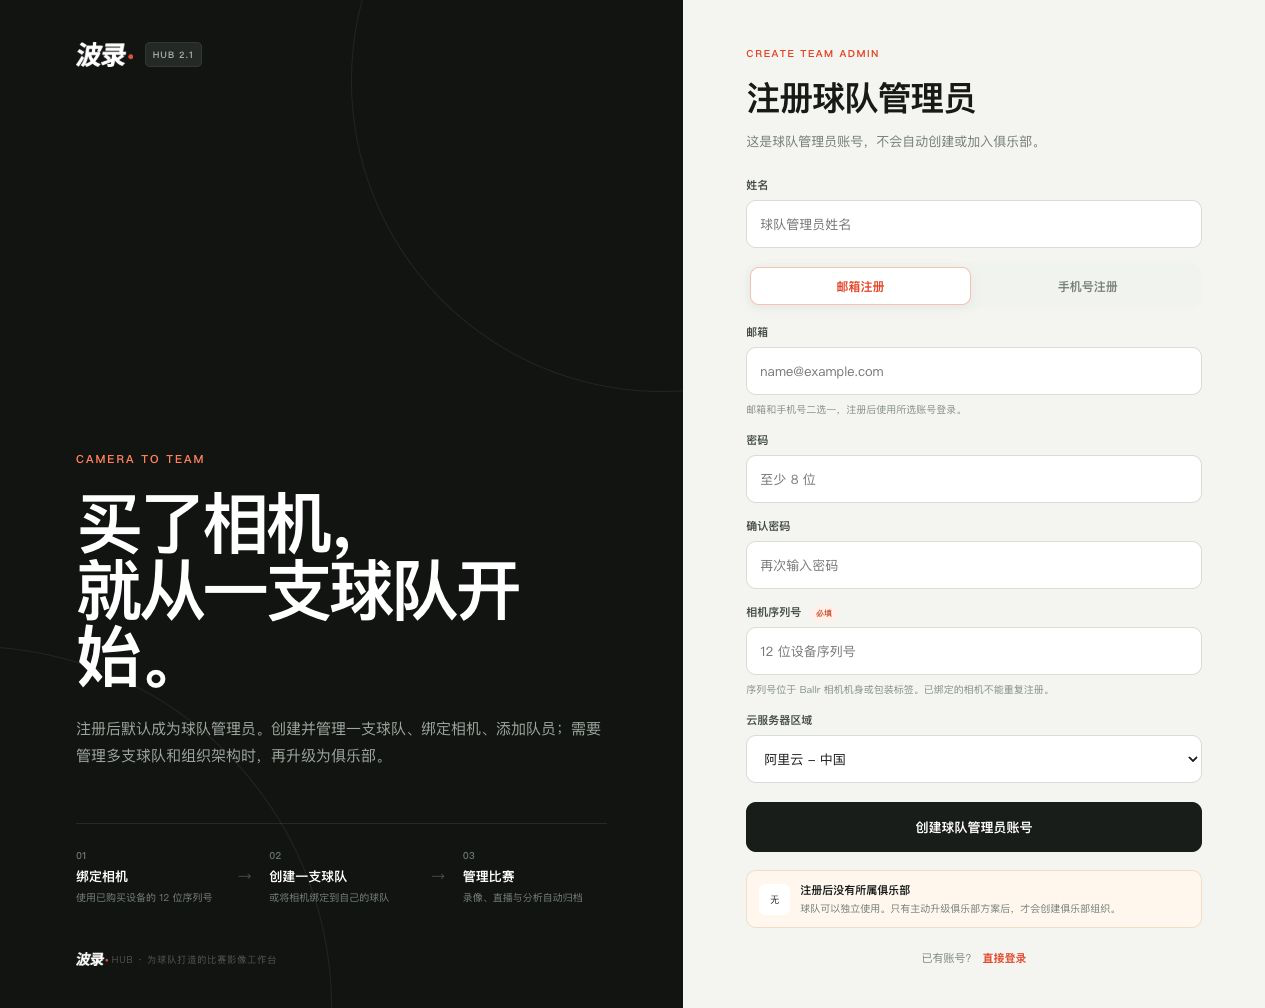Open the 直接登录 login link

click(1004, 958)
